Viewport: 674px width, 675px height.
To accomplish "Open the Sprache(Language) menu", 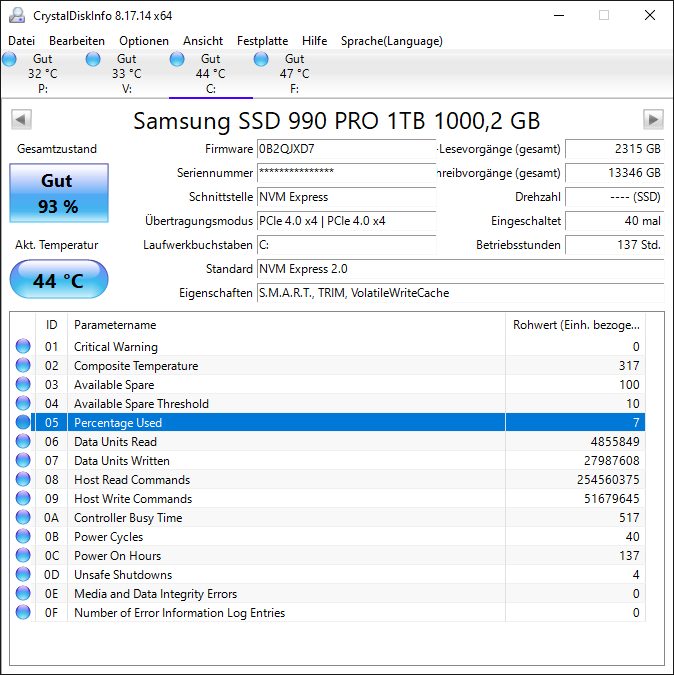I will tap(392, 41).
